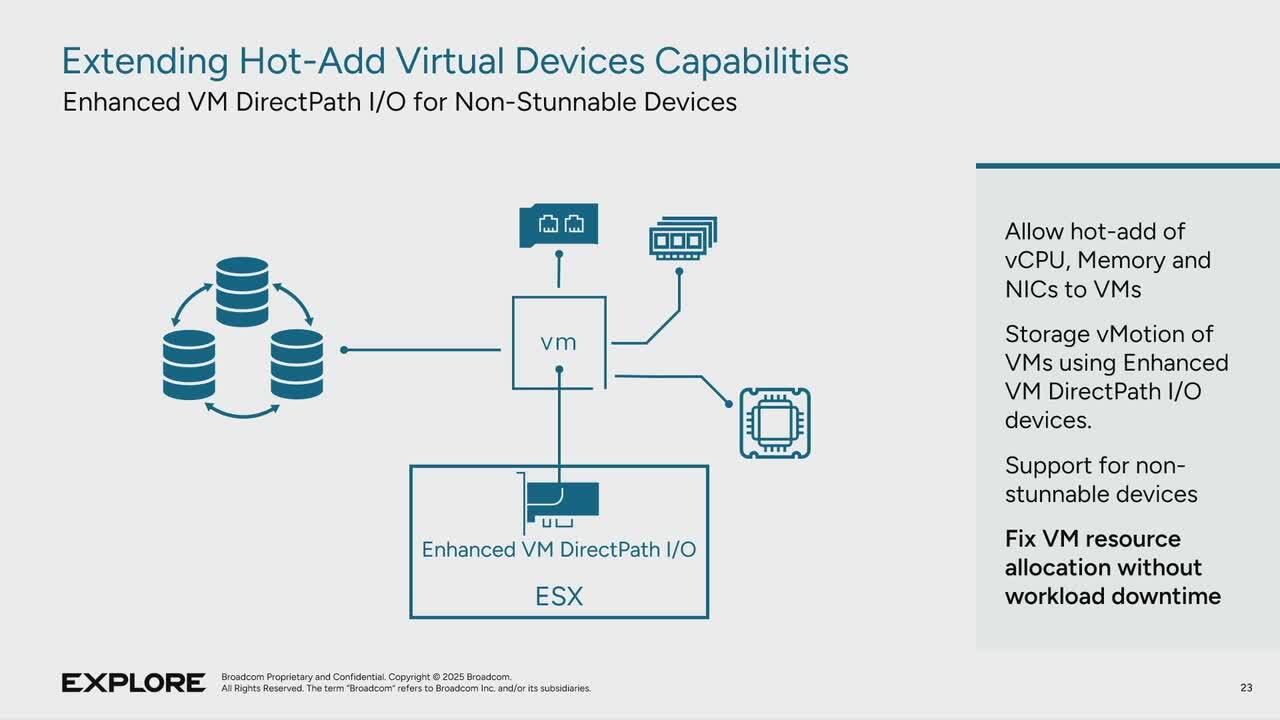Select the memory module icon
Screen dimensions: 1280x720
683,240
